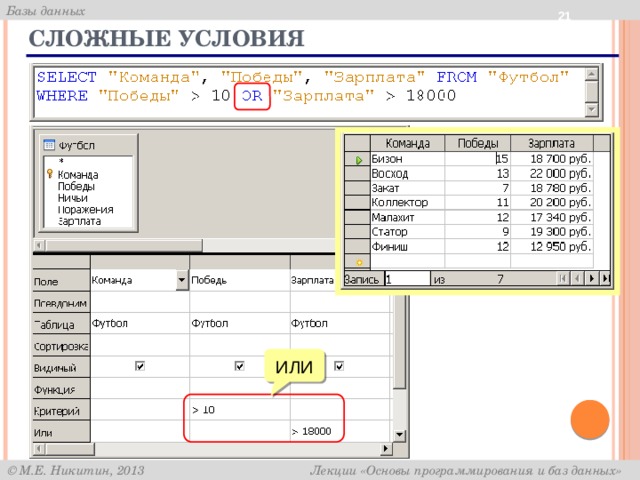Go to first record in result navigator

(563, 279)
